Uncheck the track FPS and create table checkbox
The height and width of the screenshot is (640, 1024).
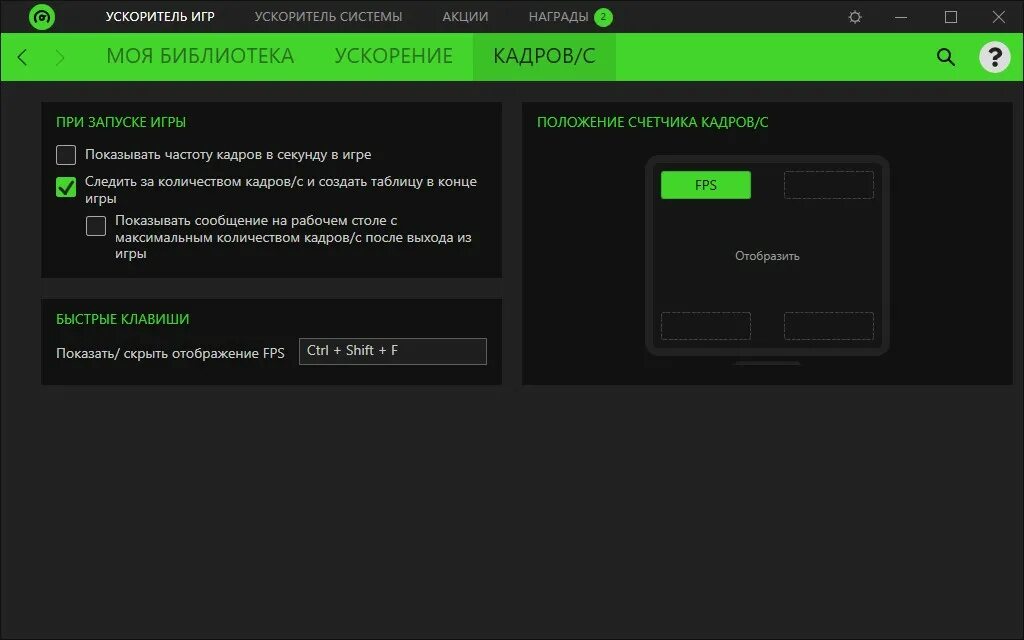[x=66, y=187]
